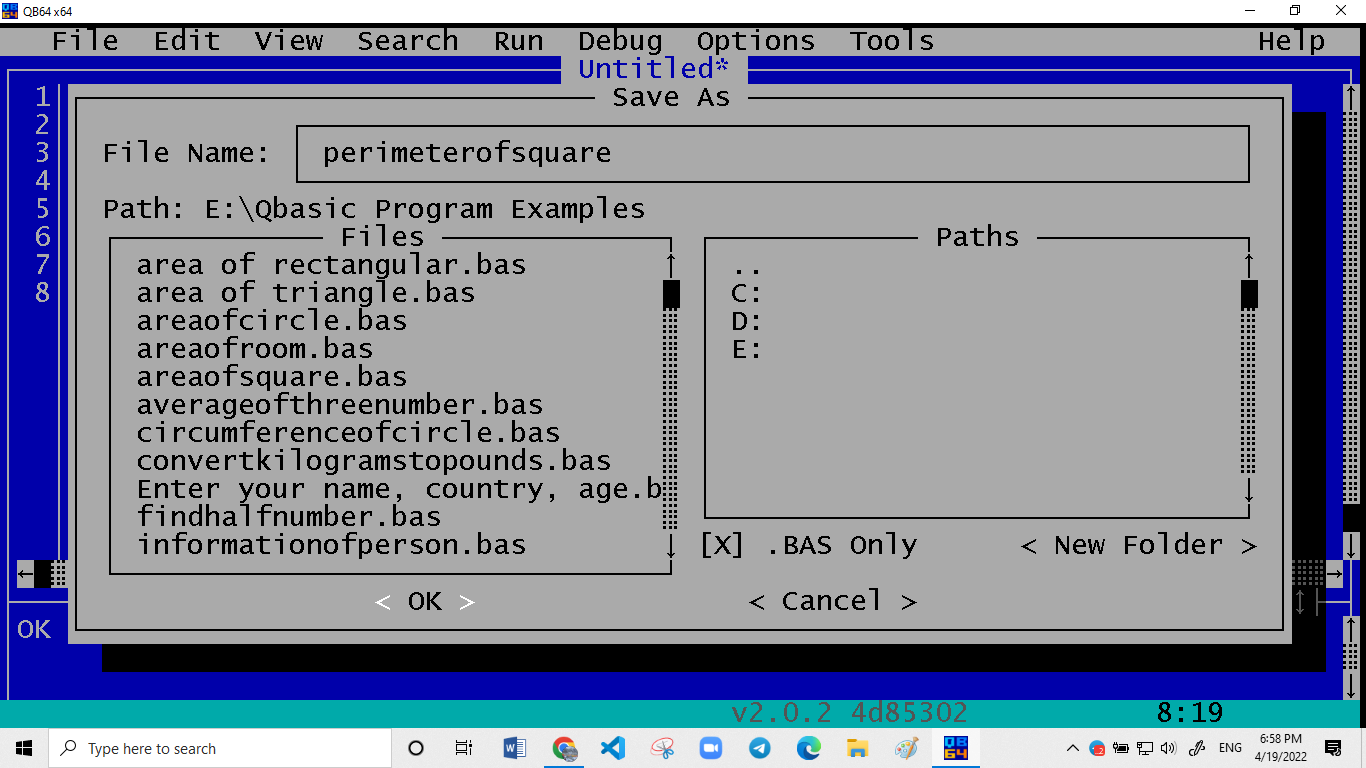The image size is (1366, 768).
Task: Click the File Name input field
Action: [x=773, y=154]
